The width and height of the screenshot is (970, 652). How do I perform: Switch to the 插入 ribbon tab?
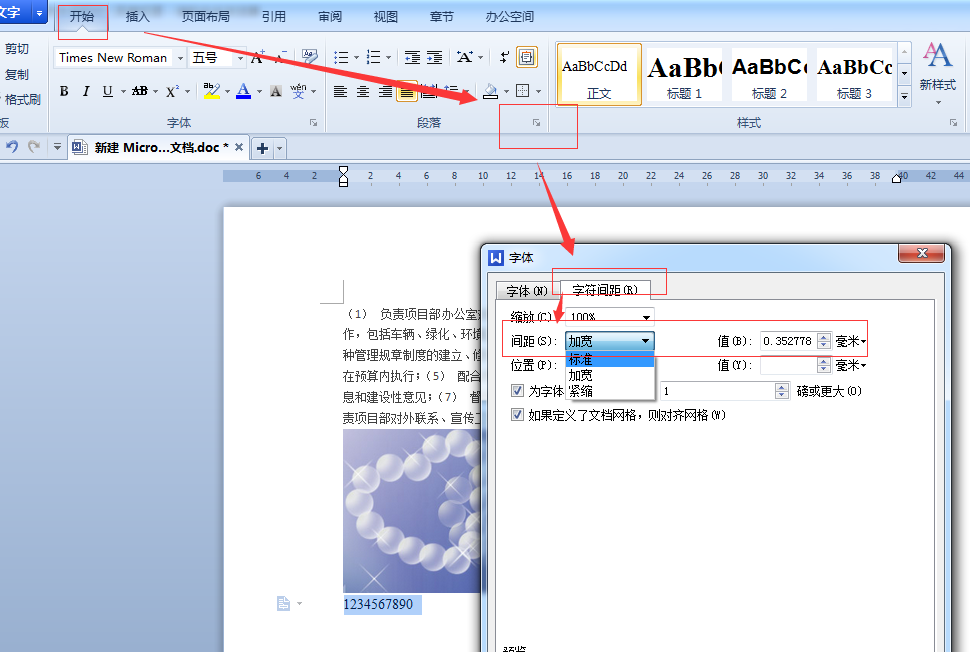point(137,17)
